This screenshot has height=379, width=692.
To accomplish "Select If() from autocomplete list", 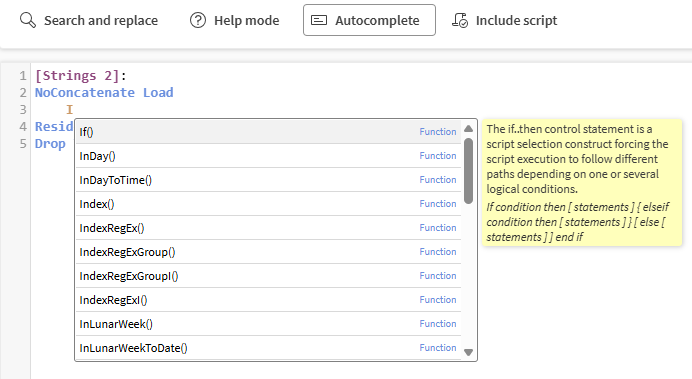I will 268,132.
